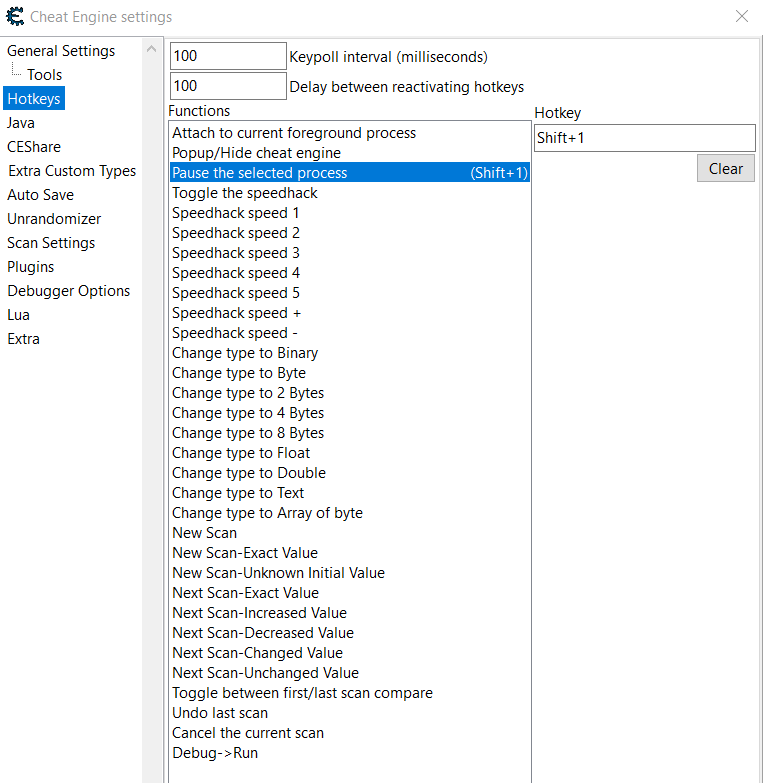The image size is (763, 783).
Task: Focus the Hotkey input showing Shift+1
Action: pos(644,138)
